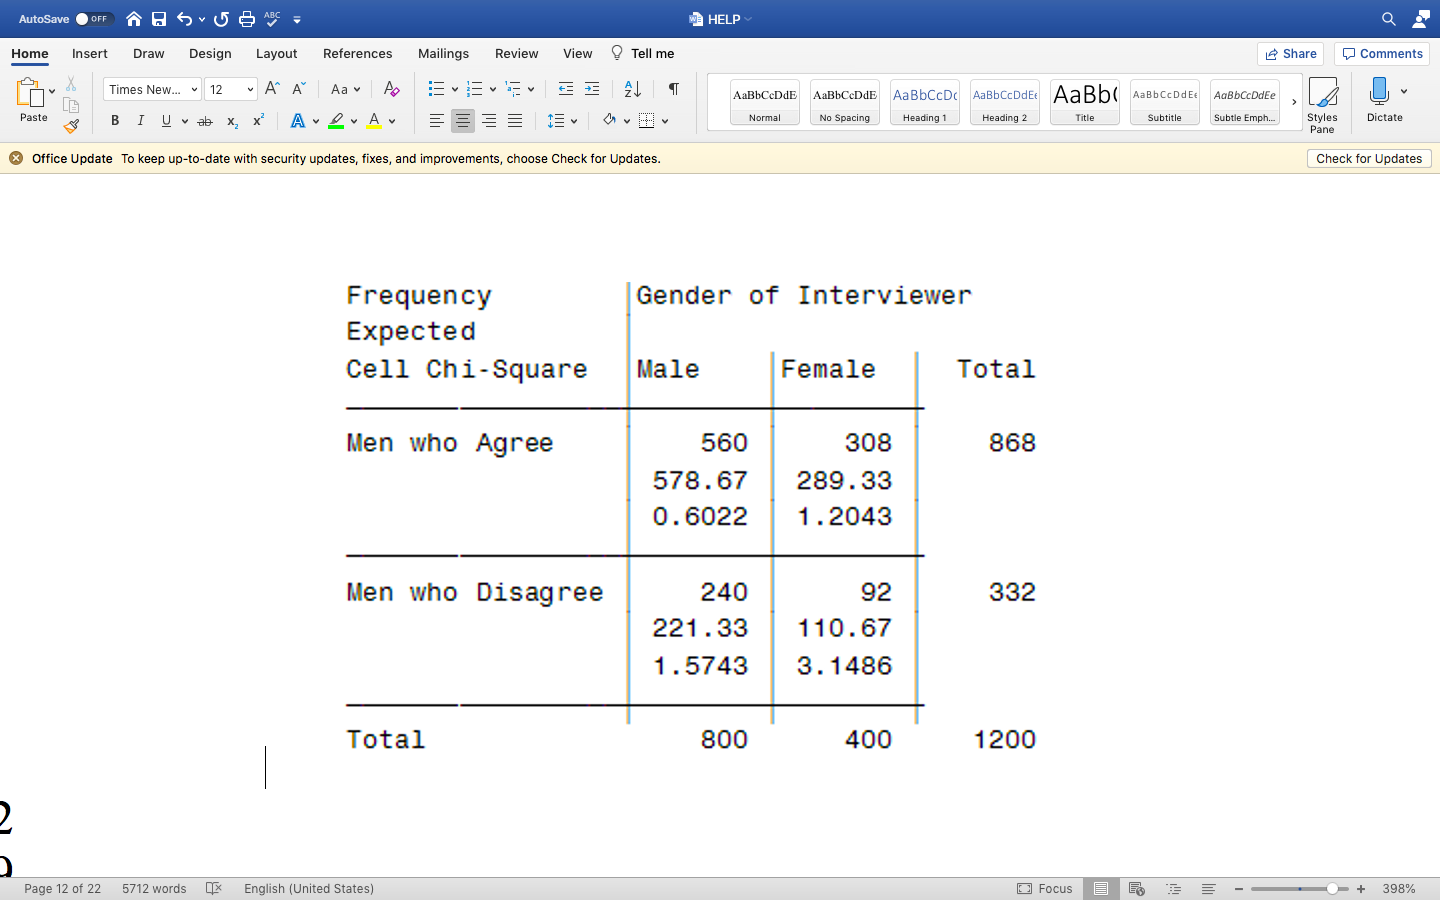
Task: Open the undo history dropdown arrow
Action: click(202, 19)
